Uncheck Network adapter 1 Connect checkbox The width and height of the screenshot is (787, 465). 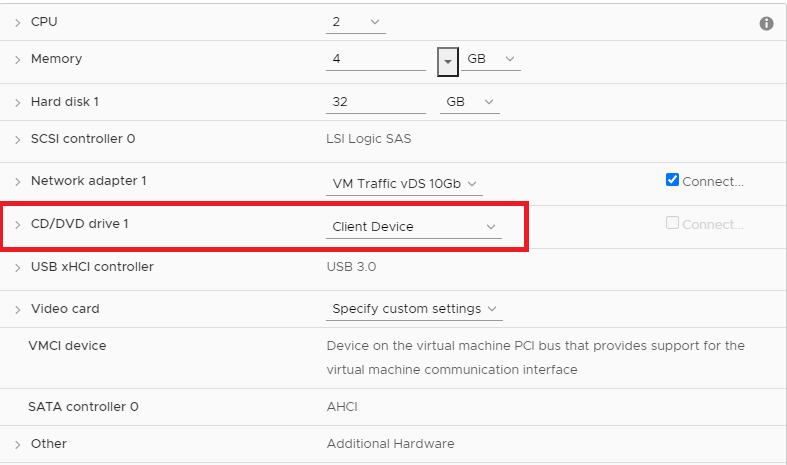(672, 181)
